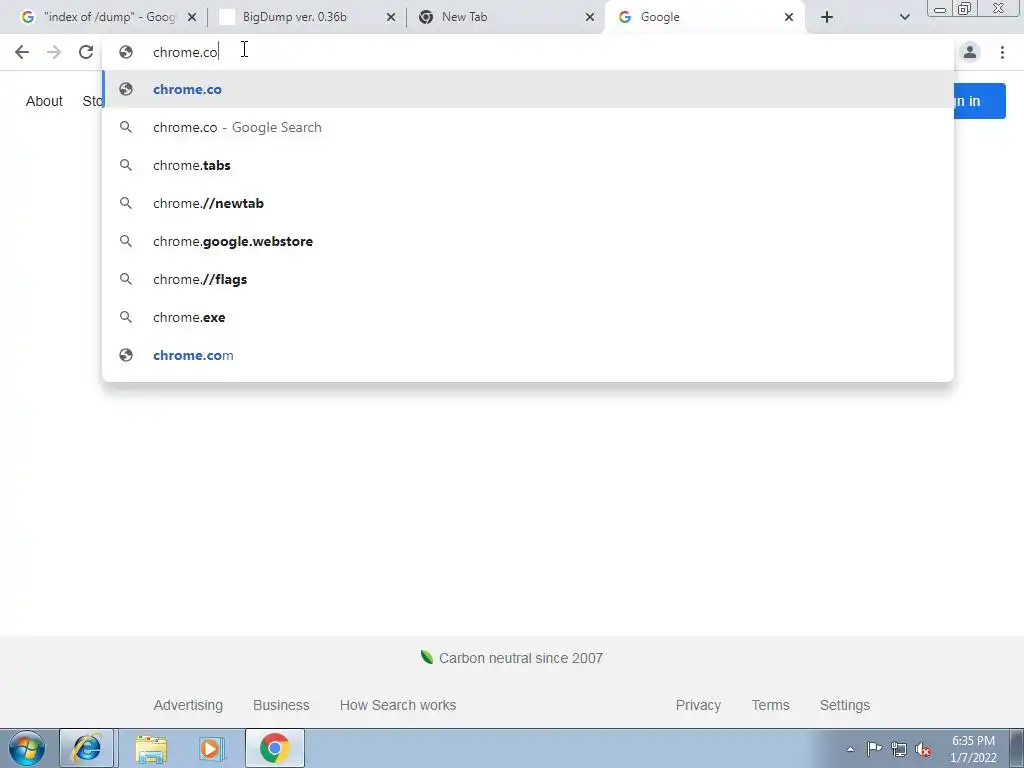This screenshot has height=768, width=1024.
Task: Click the globe icon in the address bar
Action: point(126,52)
